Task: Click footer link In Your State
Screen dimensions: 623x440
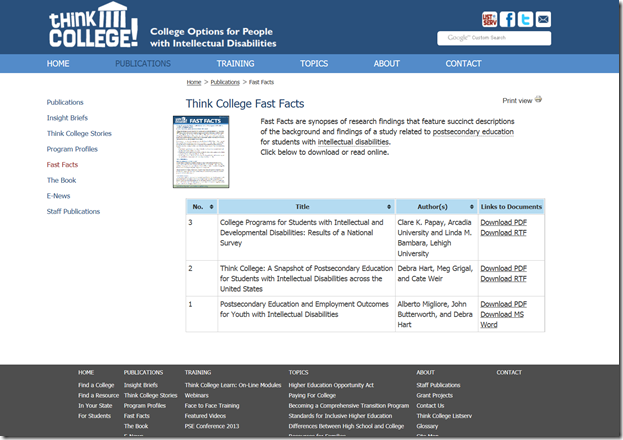Action: pos(95,406)
